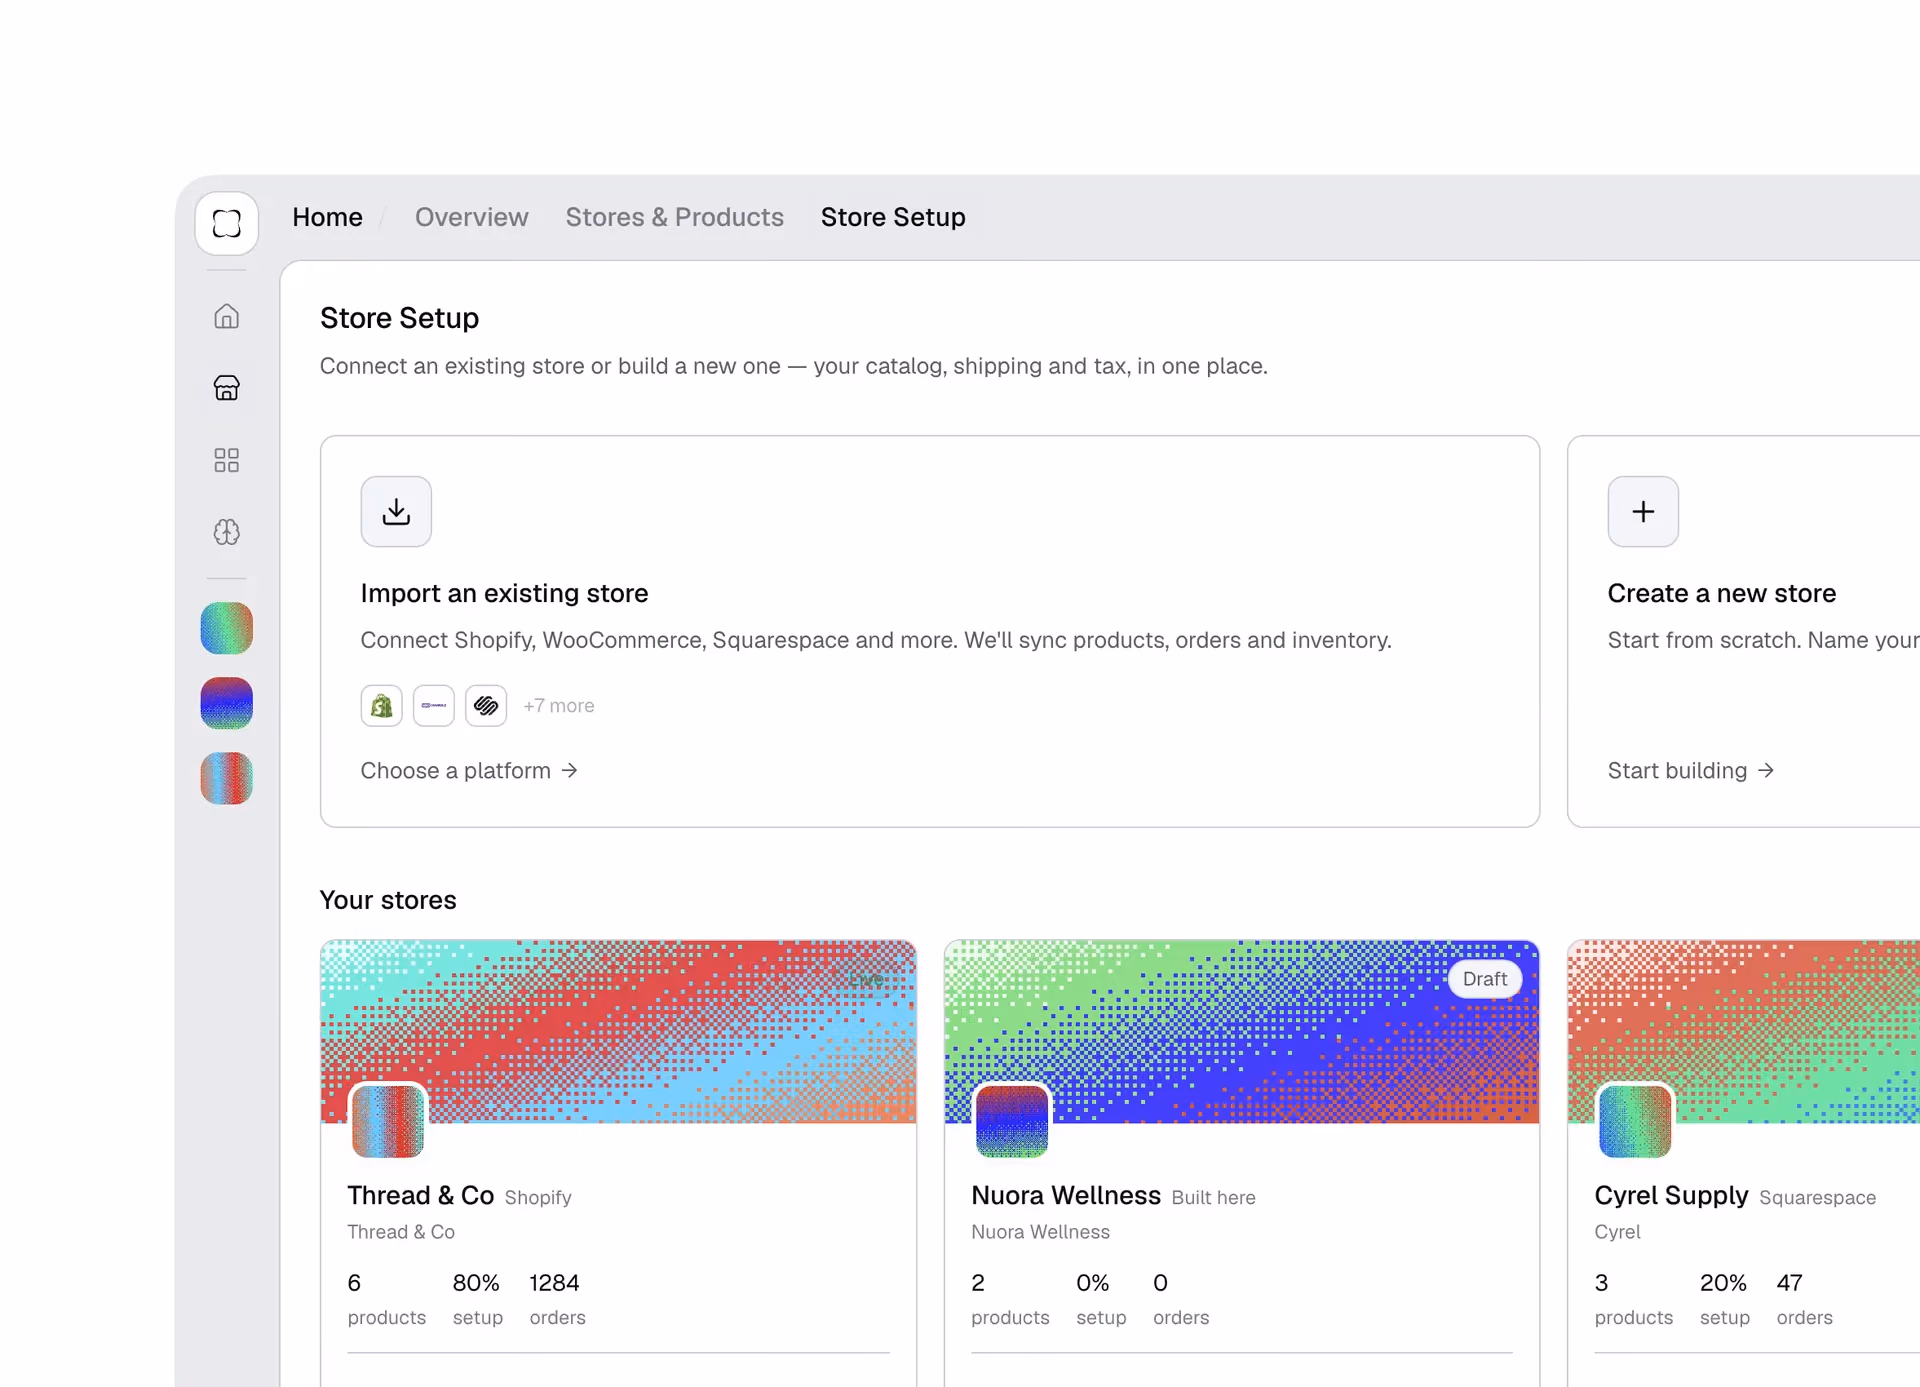Open the Cyrel Supply banner image
This screenshot has height=1387, width=1920.
pyautogui.click(x=1744, y=1031)
